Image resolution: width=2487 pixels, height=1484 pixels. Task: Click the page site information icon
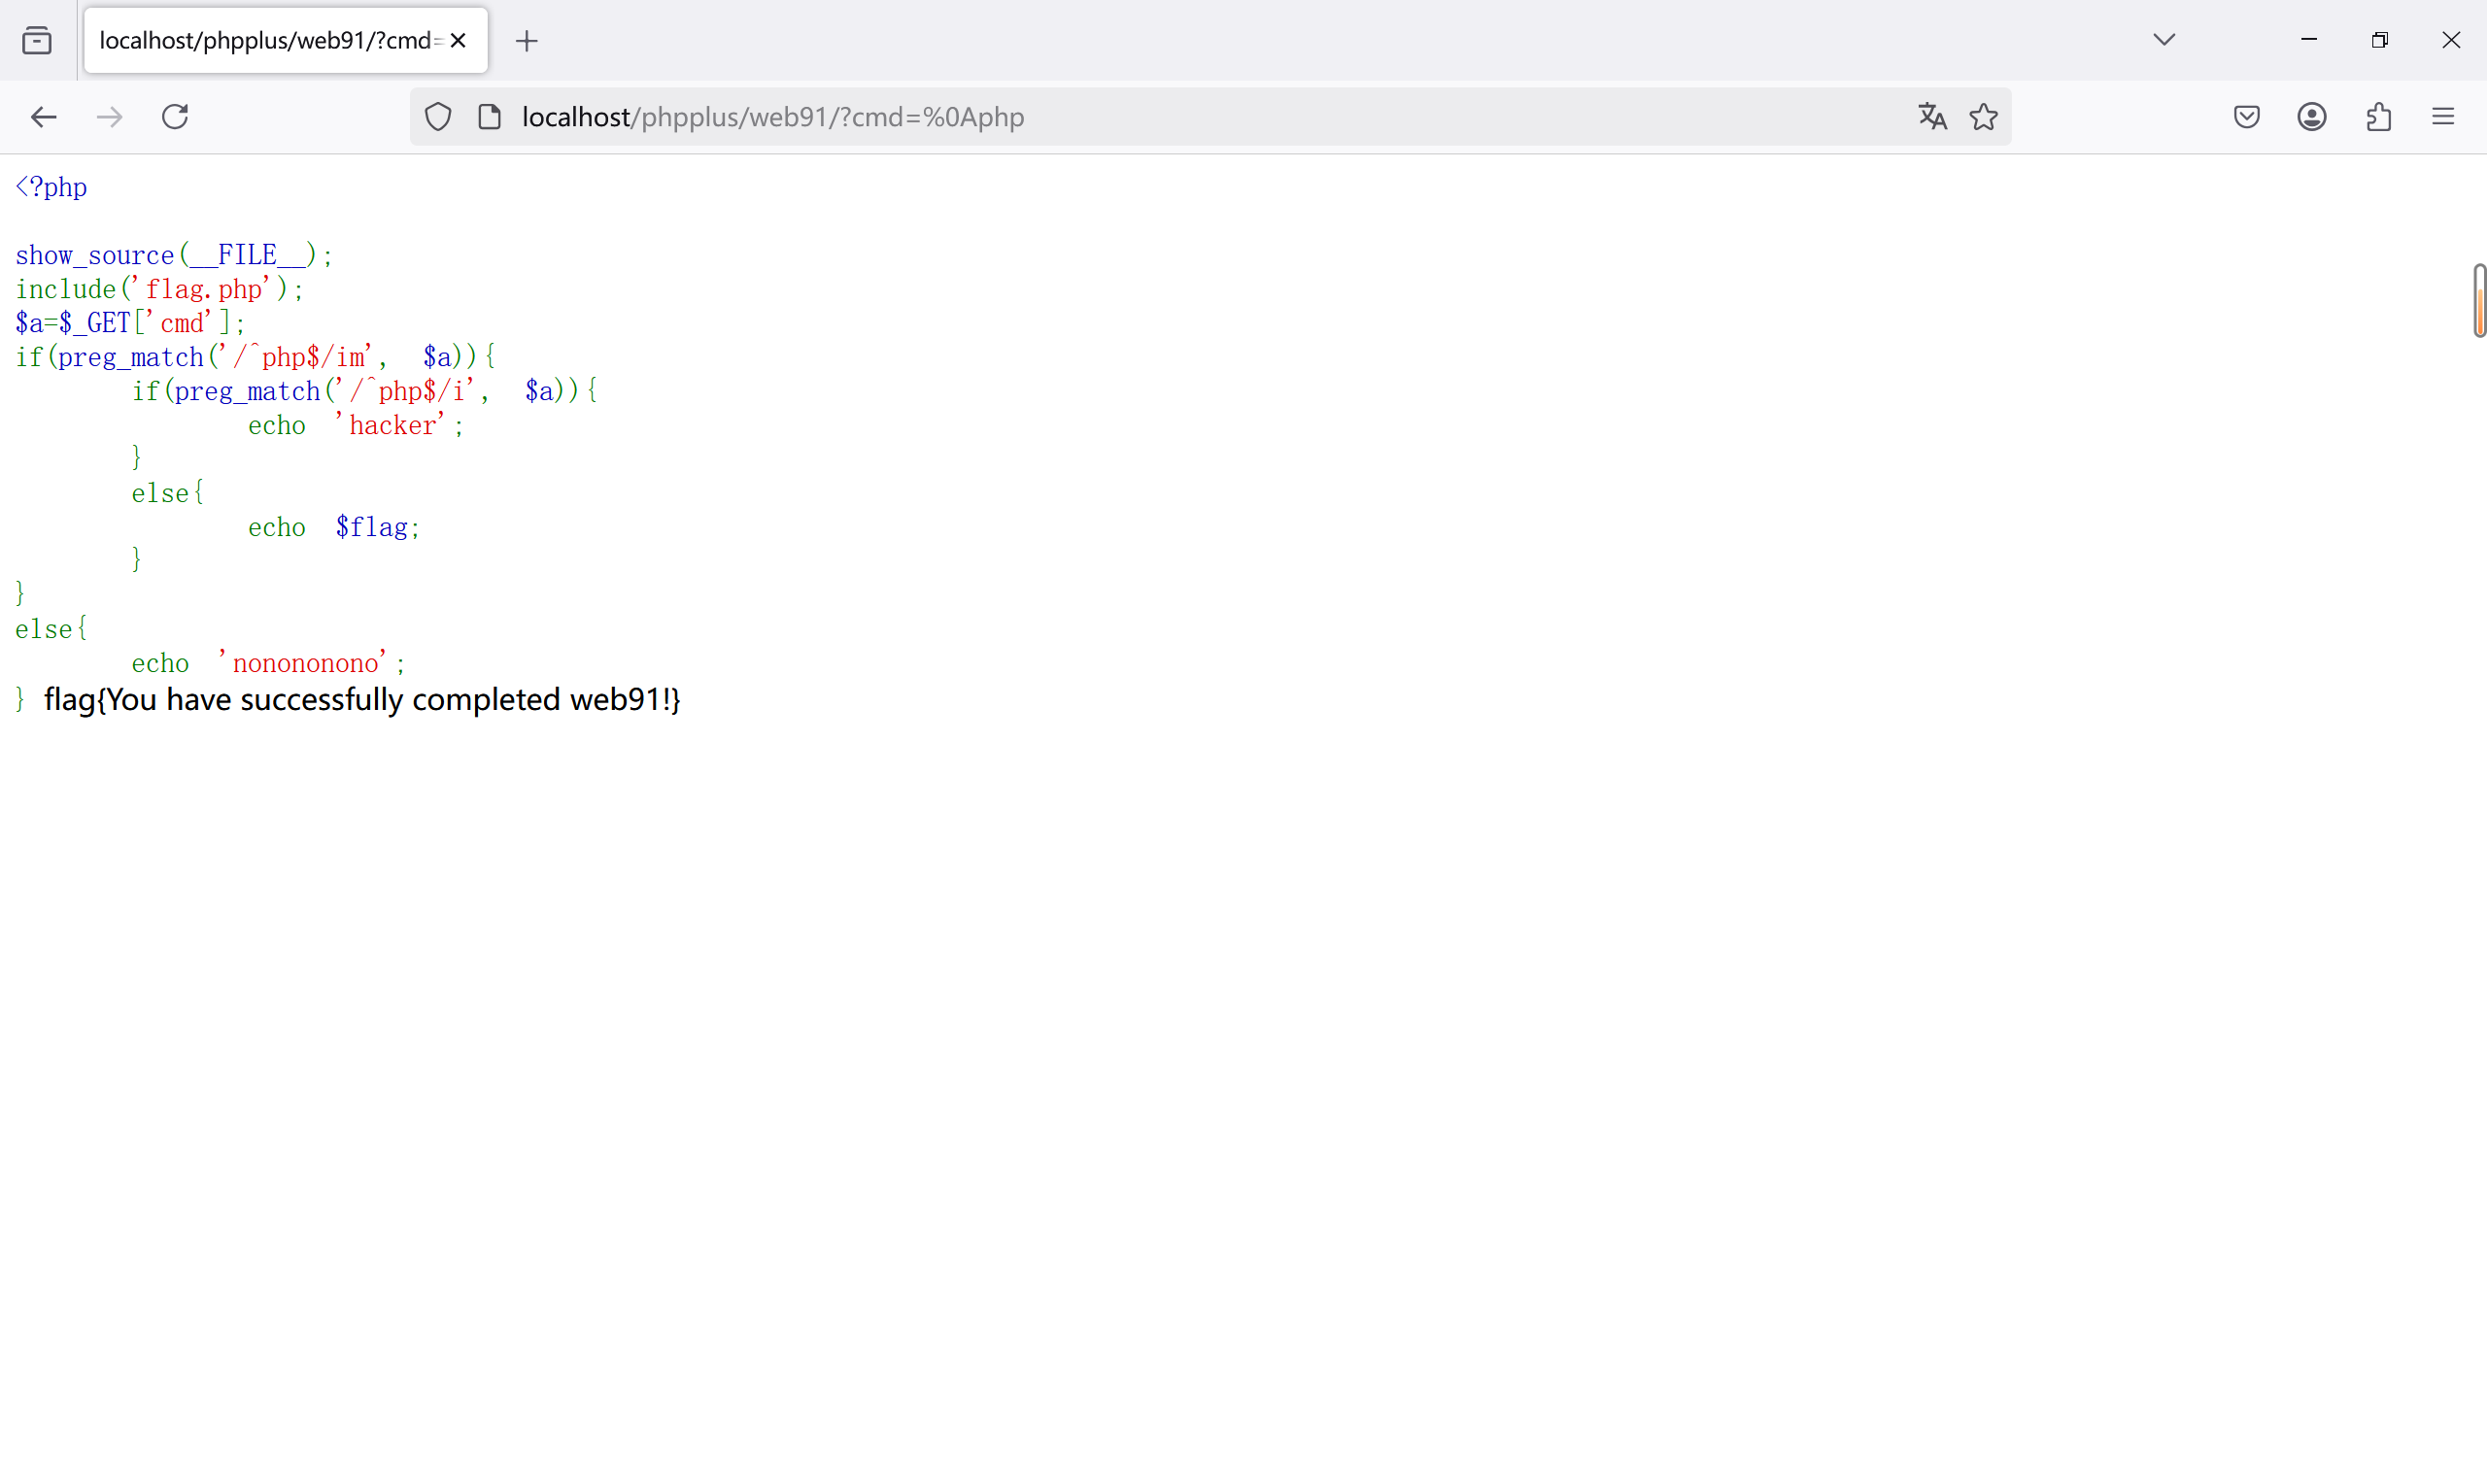pyautogui.click(x=489, y=117)
